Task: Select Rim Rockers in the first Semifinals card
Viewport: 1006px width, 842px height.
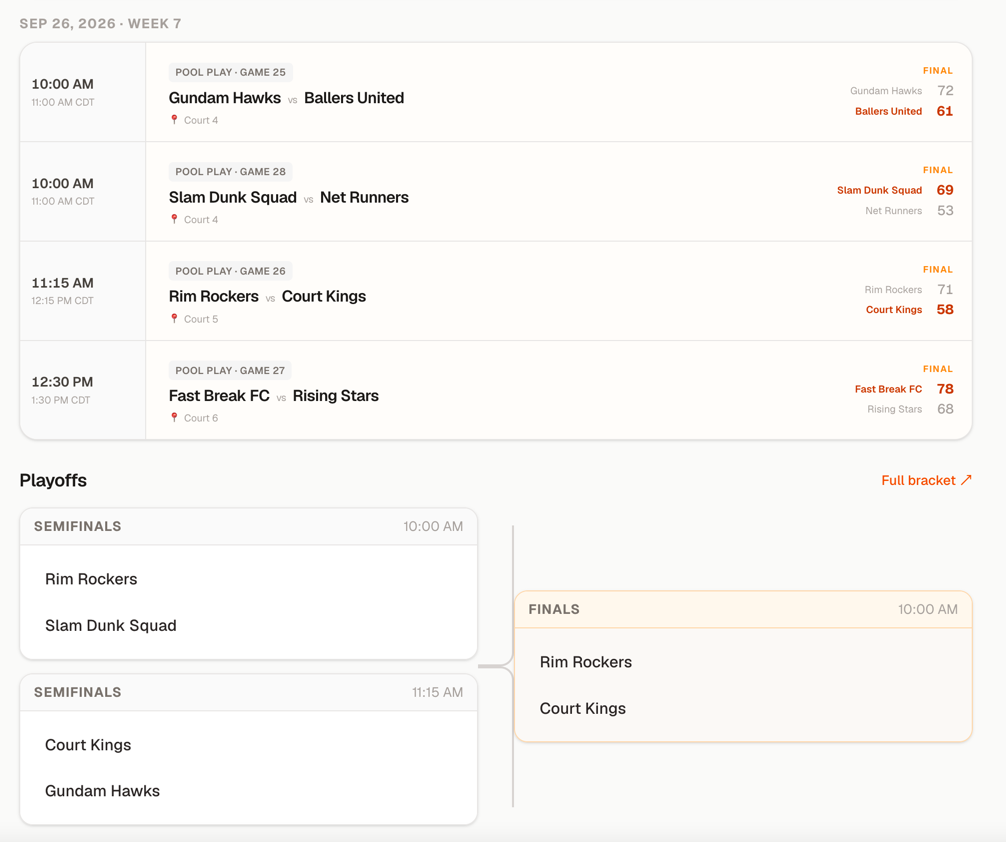Action: tap(91, 579)
